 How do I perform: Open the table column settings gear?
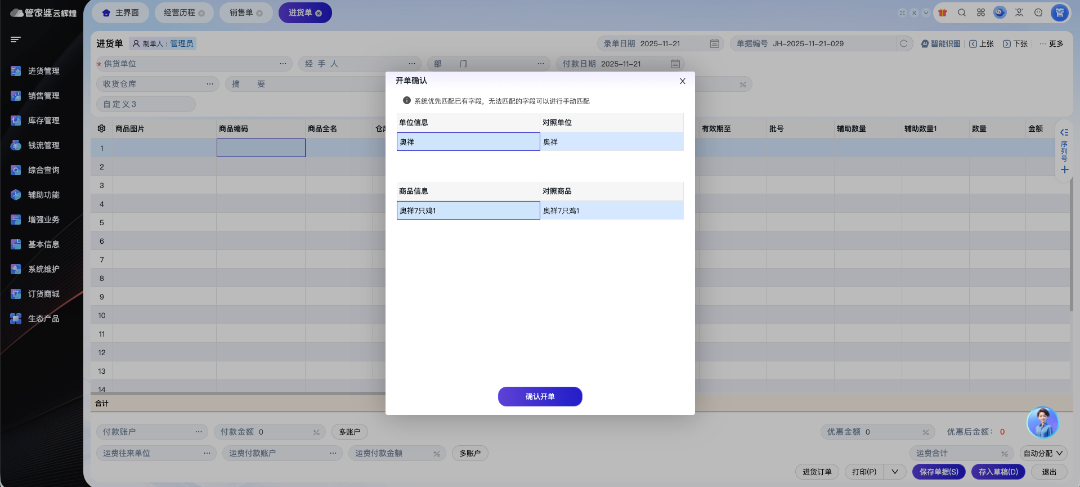(x=101, y=129)
